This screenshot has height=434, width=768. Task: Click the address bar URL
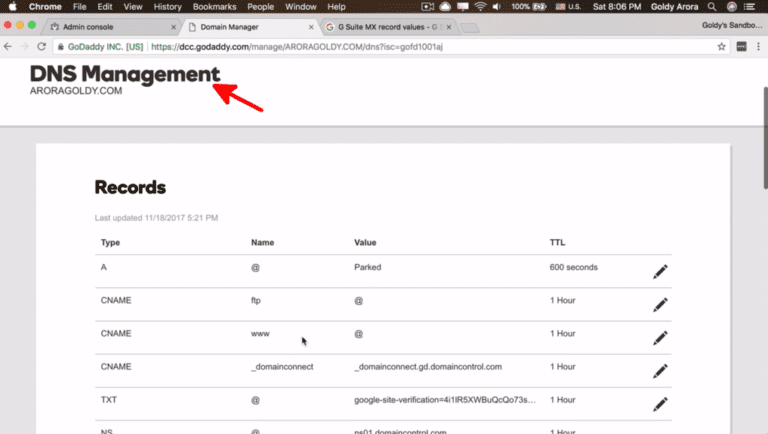[x=297, y=47]
